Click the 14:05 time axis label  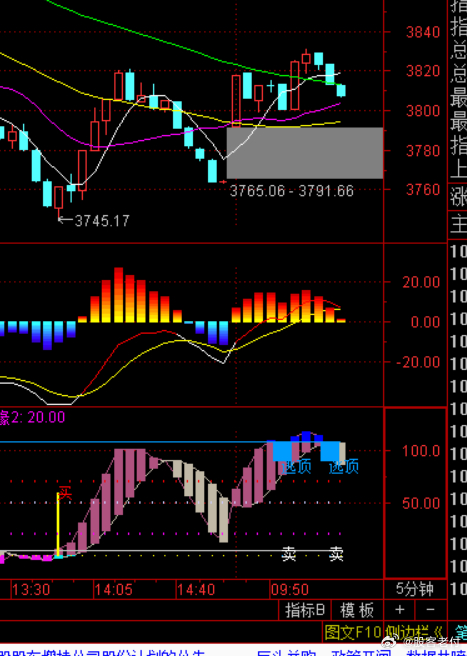click(113, 590)
